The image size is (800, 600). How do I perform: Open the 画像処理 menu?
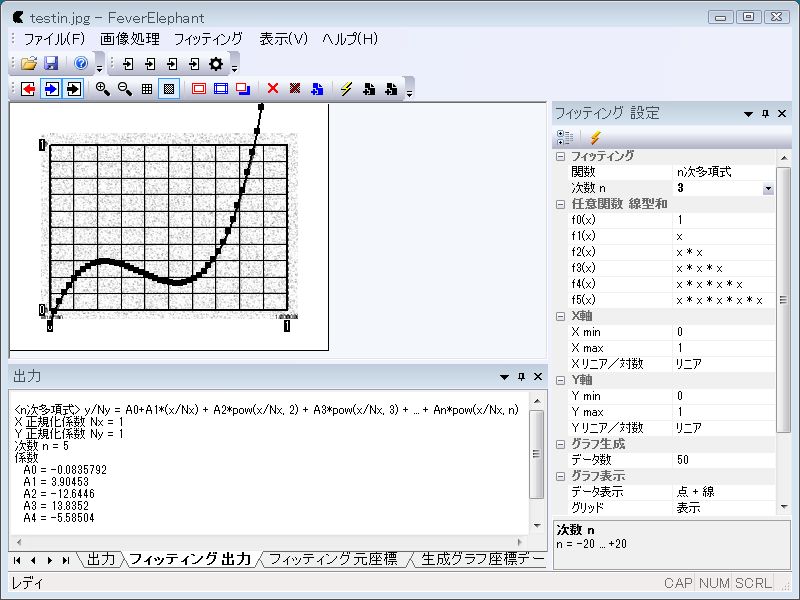click(x=129, y=39)
